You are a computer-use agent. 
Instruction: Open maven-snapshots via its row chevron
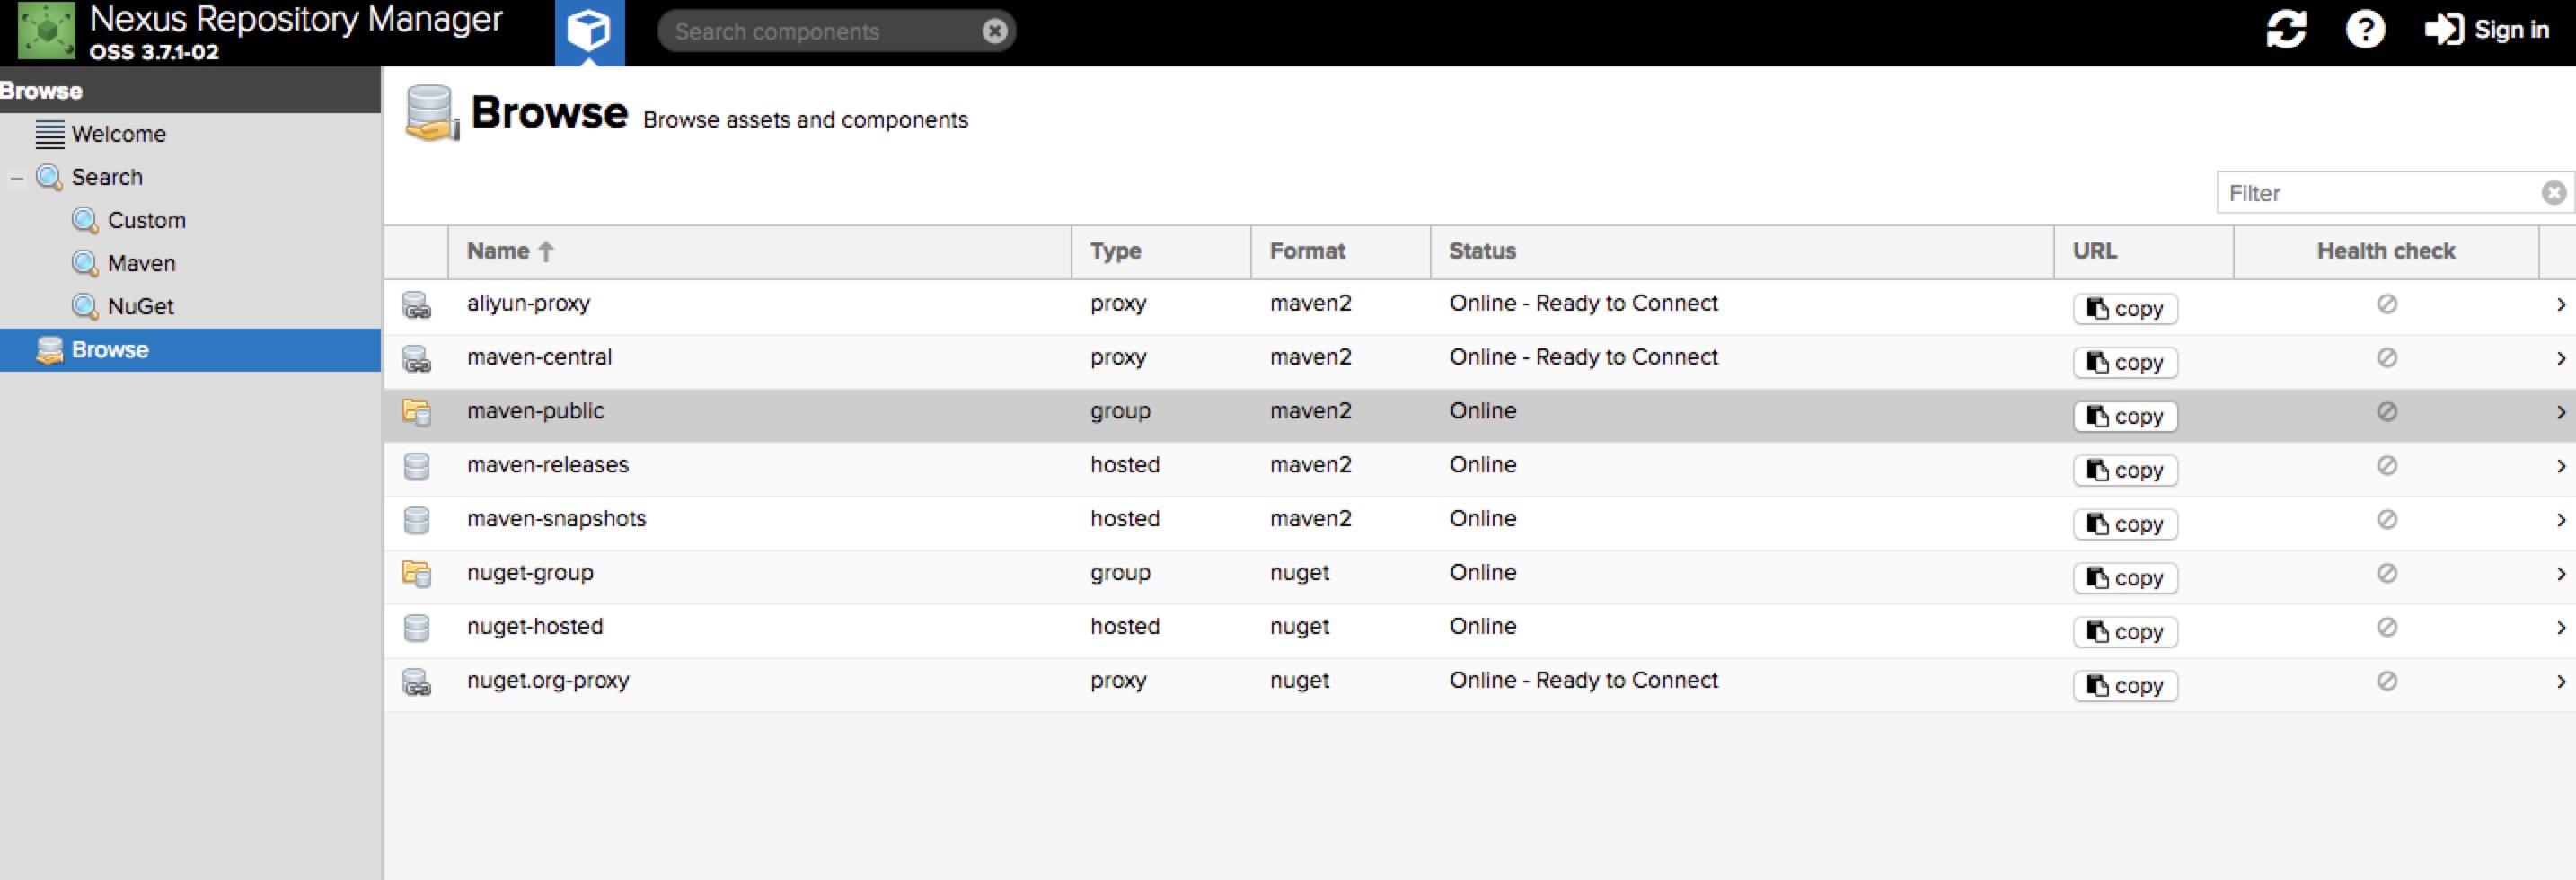[2560, 520]
